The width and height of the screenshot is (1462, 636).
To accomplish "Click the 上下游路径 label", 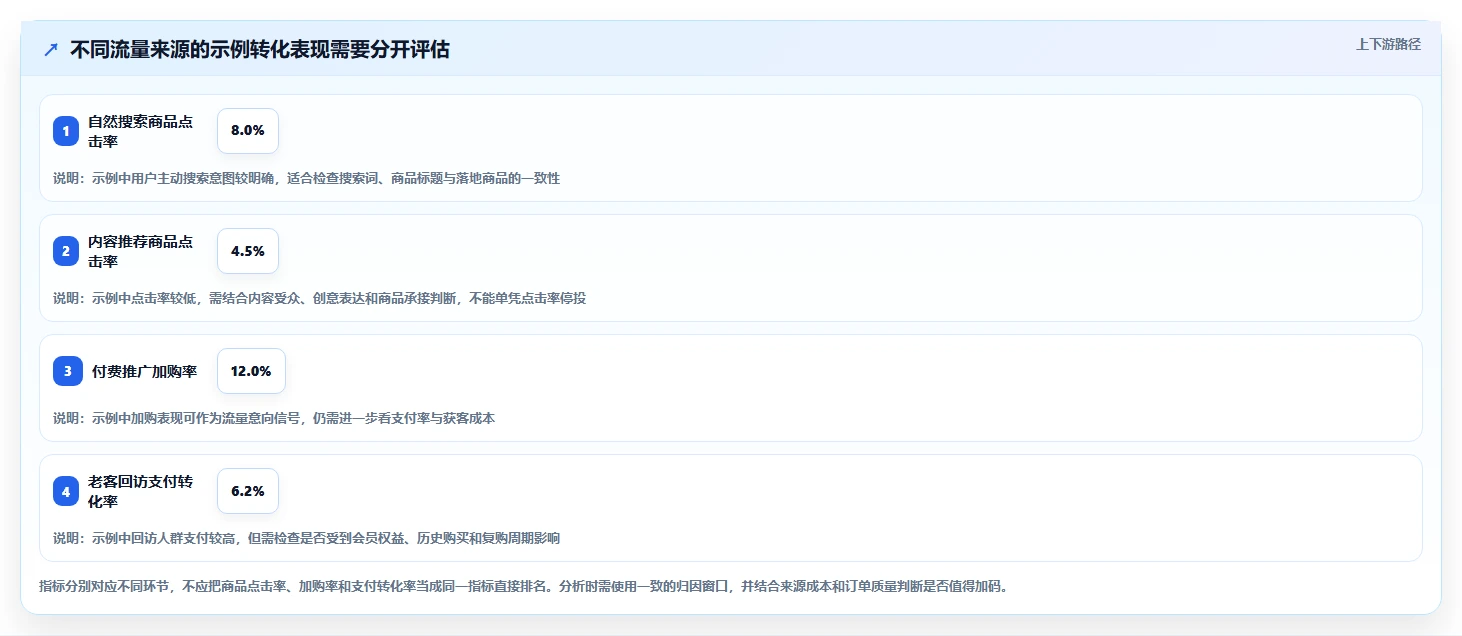I will pos(1388,44).
